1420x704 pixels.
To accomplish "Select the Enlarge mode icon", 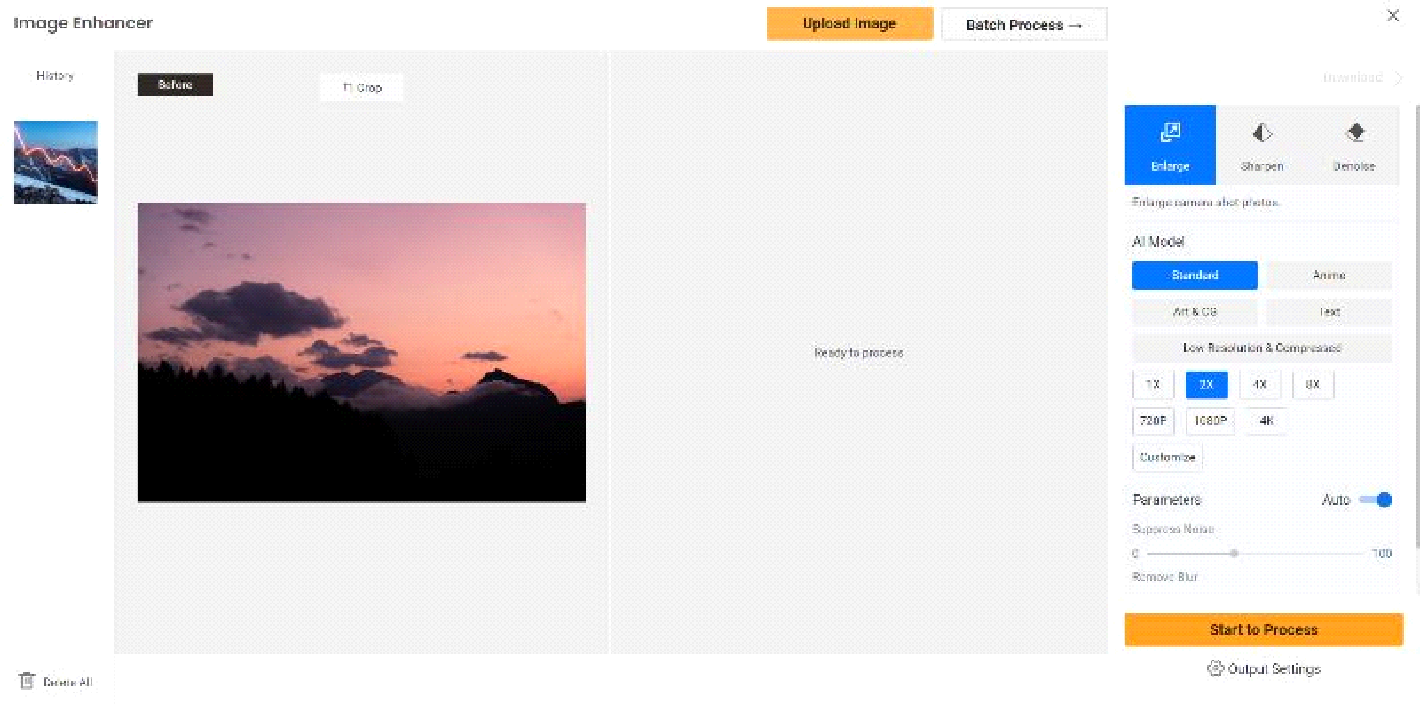I will pos(1170,132).
